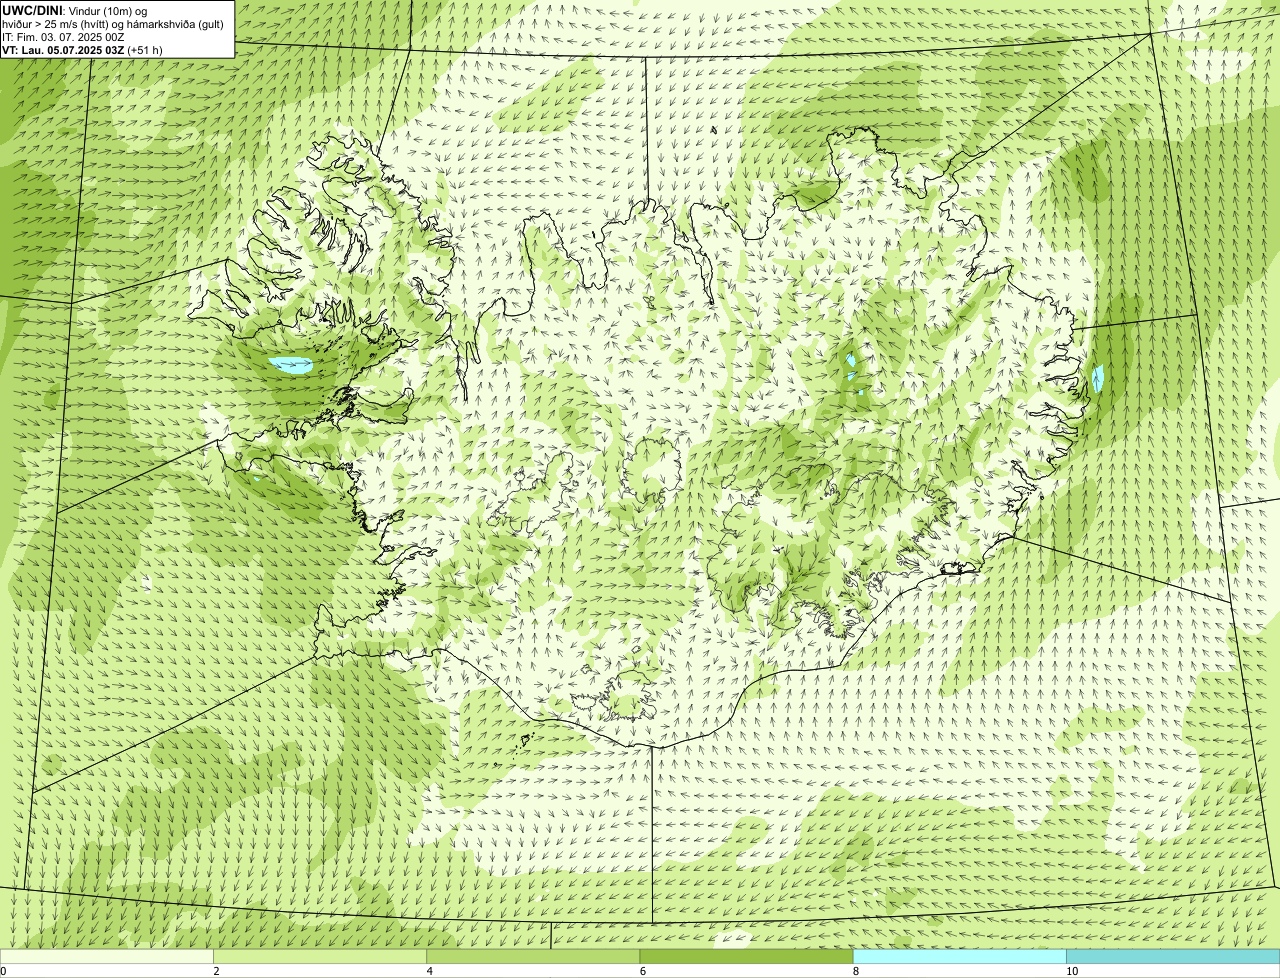The height and width of the screenshot is (978, 1280).
Task: Click the cyan strong-wind patch off the east coast
Action: [1098, 379]
